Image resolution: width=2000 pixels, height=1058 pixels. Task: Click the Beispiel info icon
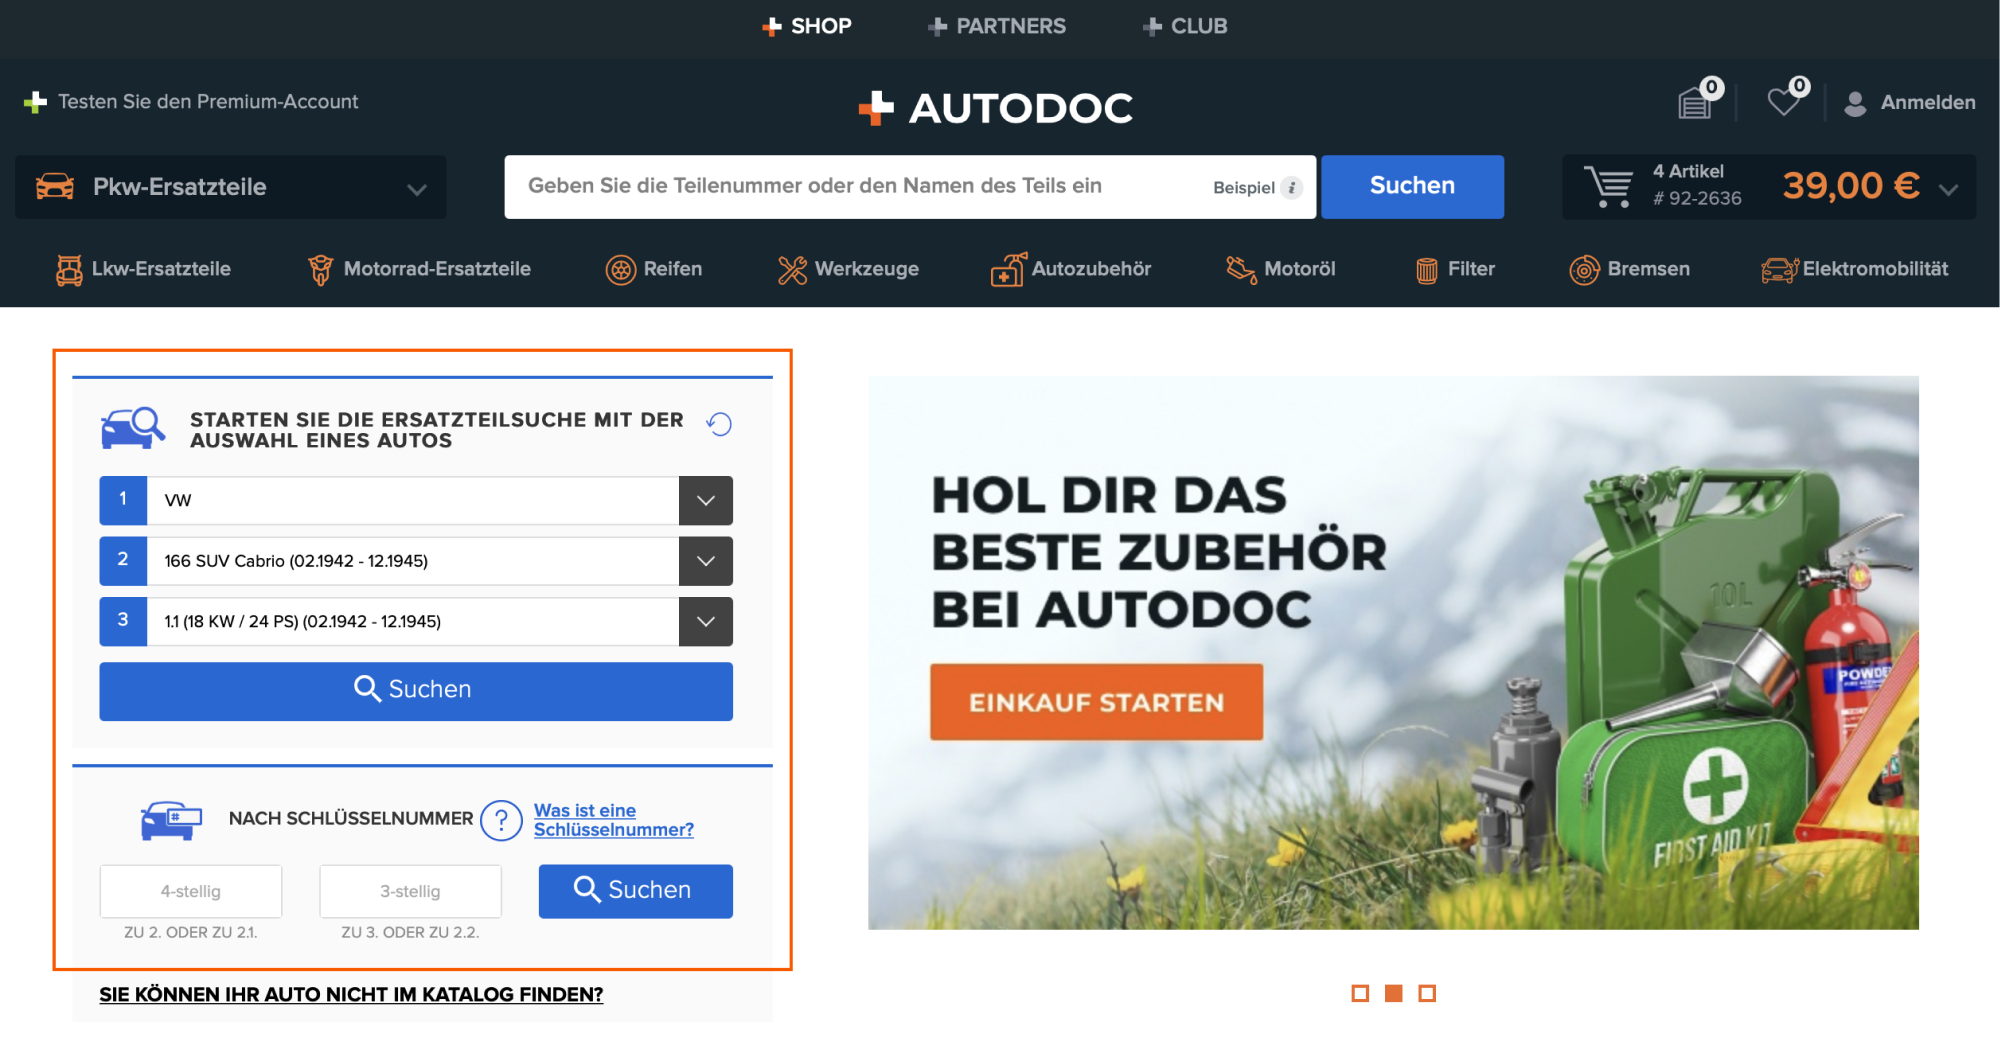point(1292,188)
